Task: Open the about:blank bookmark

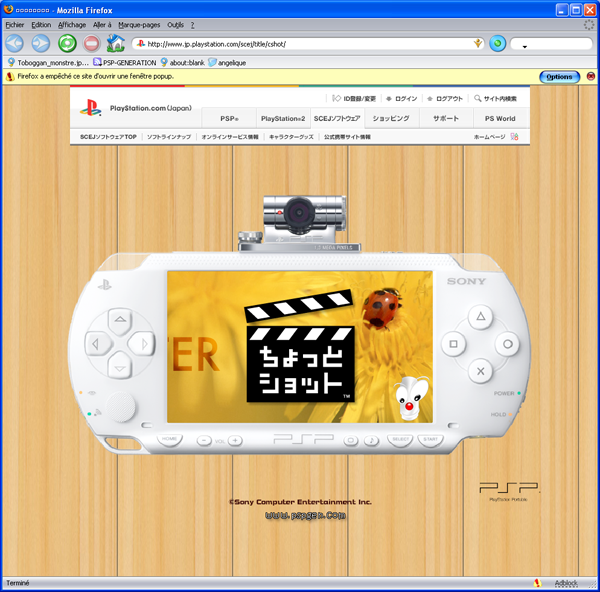Action: pyautogui.click(x=183, y=63)
